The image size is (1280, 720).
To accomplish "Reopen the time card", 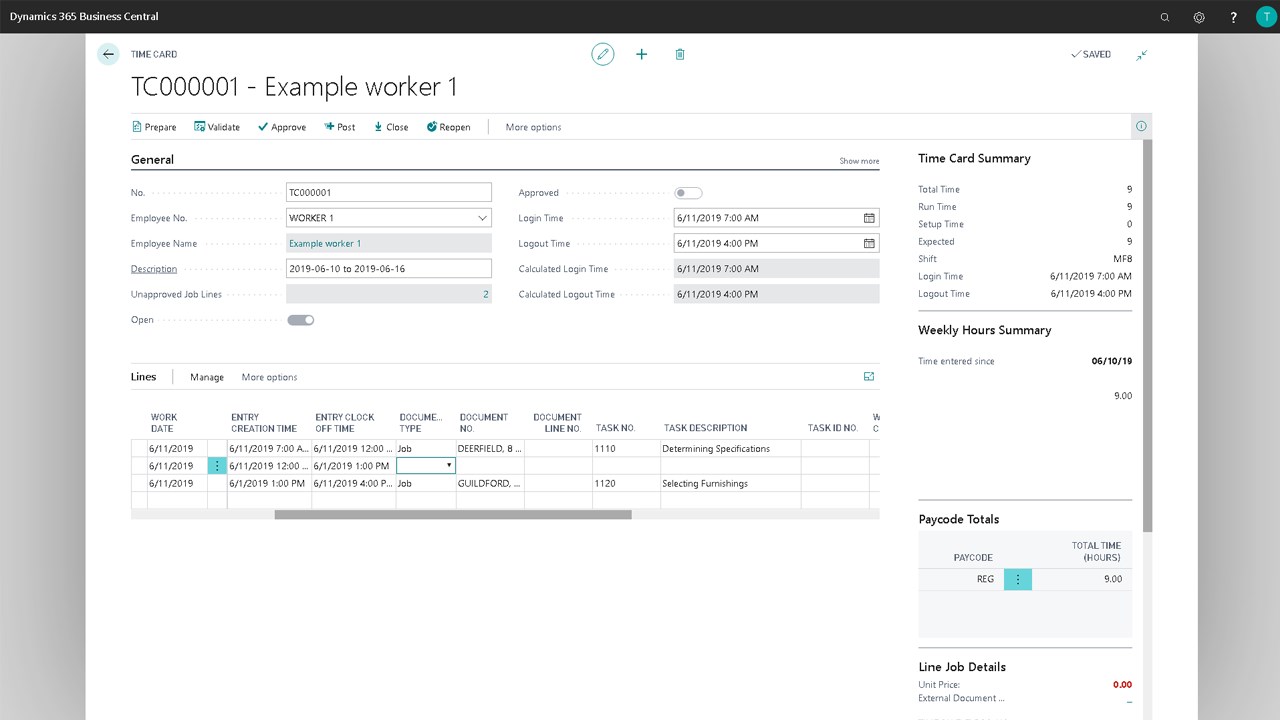I will click(448, 127).
